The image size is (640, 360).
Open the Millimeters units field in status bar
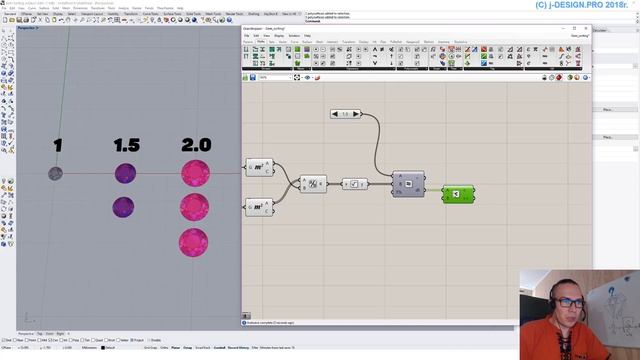[x=89, y=348]
